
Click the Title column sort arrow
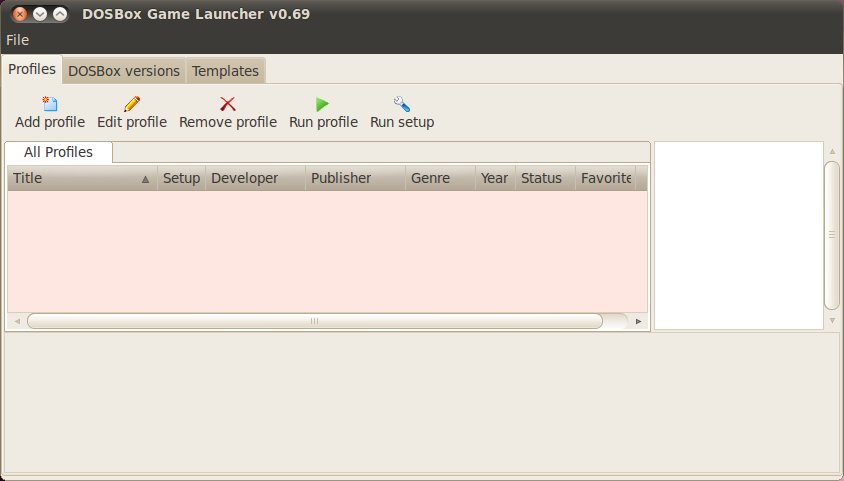(145, 179)
